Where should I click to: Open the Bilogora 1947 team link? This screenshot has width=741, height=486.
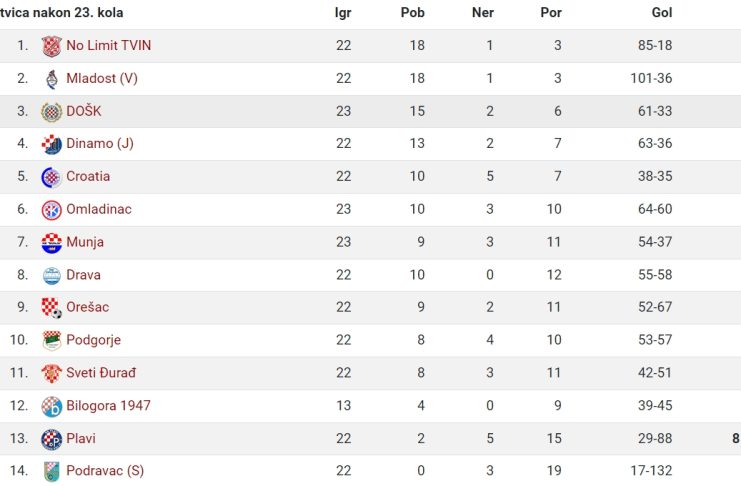tap(108, 406)
